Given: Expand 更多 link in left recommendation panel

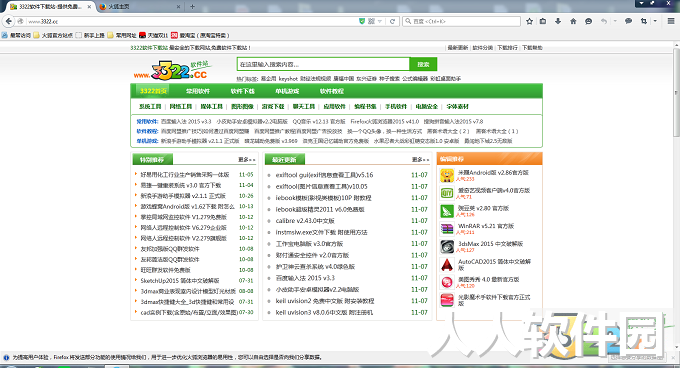Looking at the screenshot, I should tap(246, 160).
